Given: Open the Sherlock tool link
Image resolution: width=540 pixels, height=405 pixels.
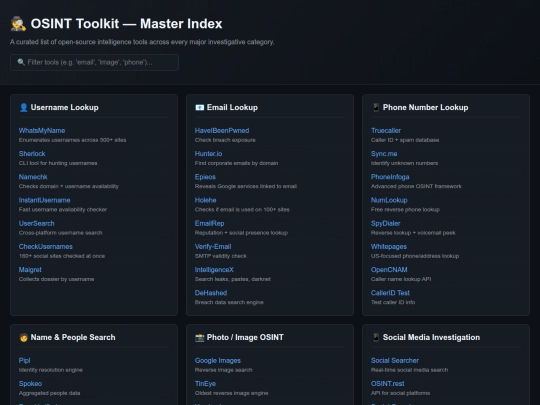Looking at the screenshot, I should (32, 154).
